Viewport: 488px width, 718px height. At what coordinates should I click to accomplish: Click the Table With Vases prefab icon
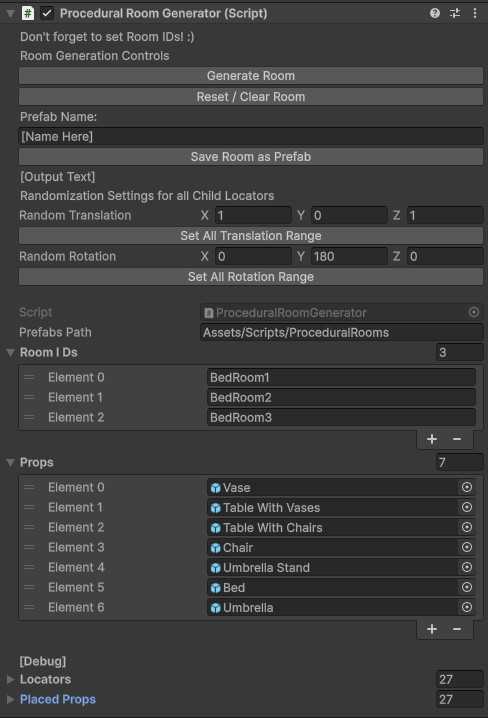point(215,508)
